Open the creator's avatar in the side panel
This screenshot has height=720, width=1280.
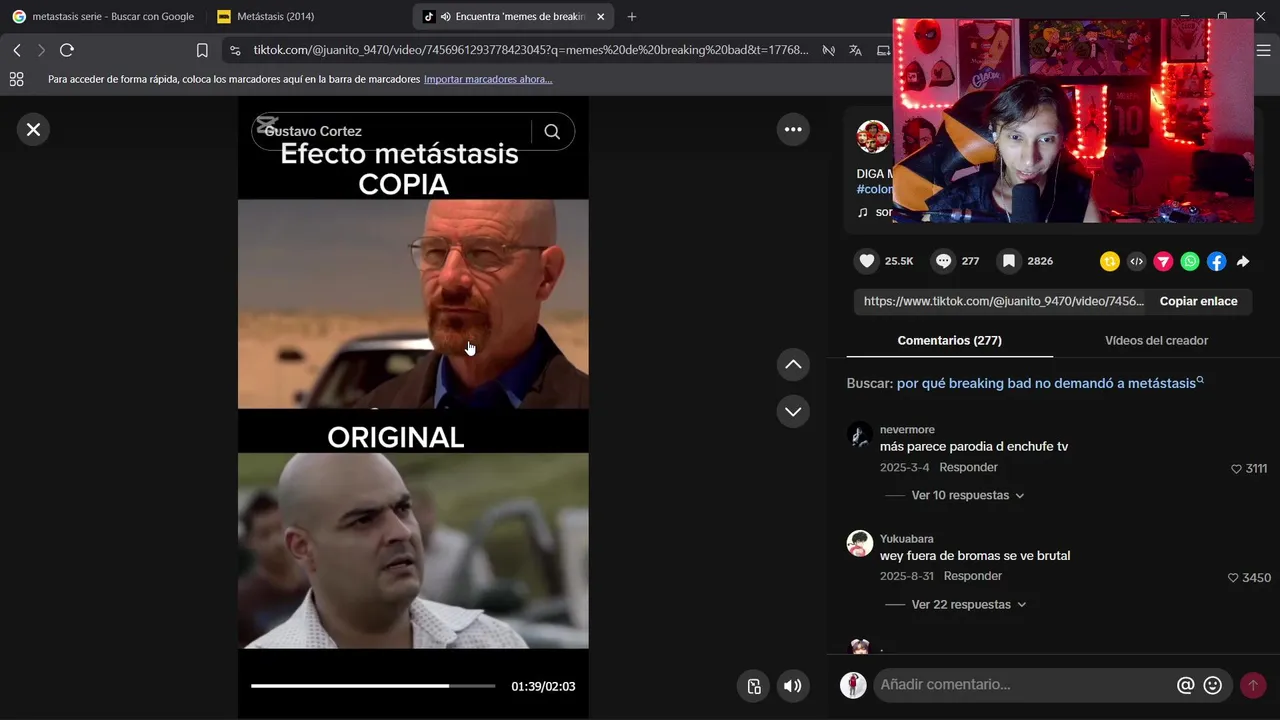click(x=873, y=137)
